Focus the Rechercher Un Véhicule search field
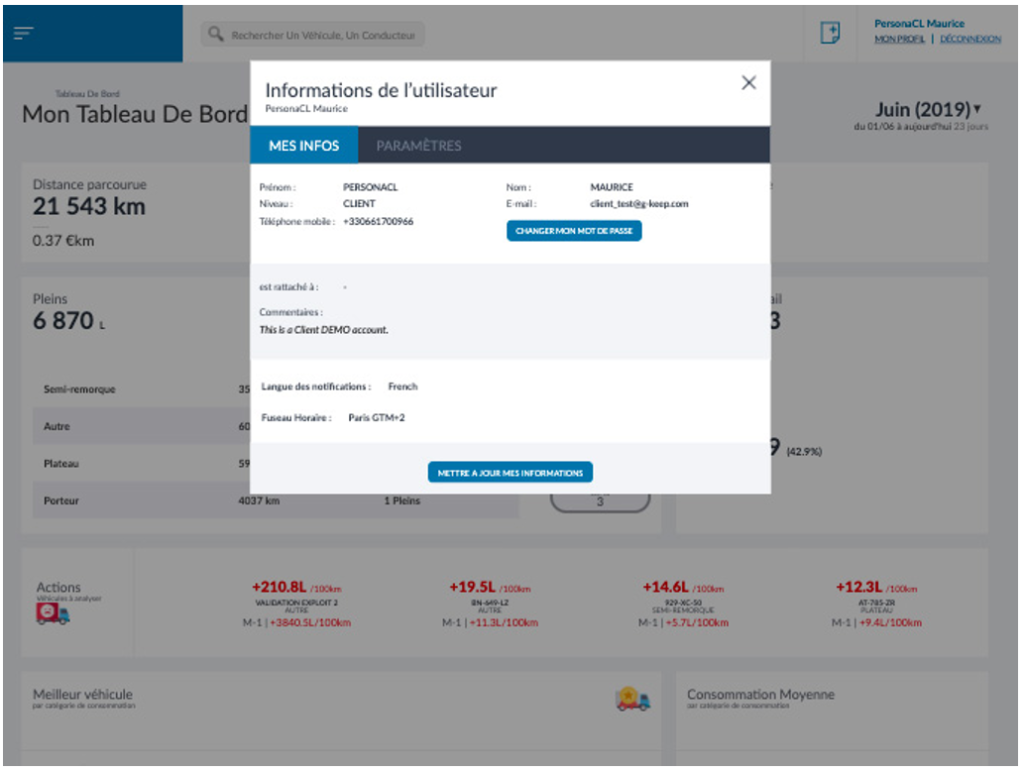Viewport: 1024px width, 772px height. pos(320,35)
